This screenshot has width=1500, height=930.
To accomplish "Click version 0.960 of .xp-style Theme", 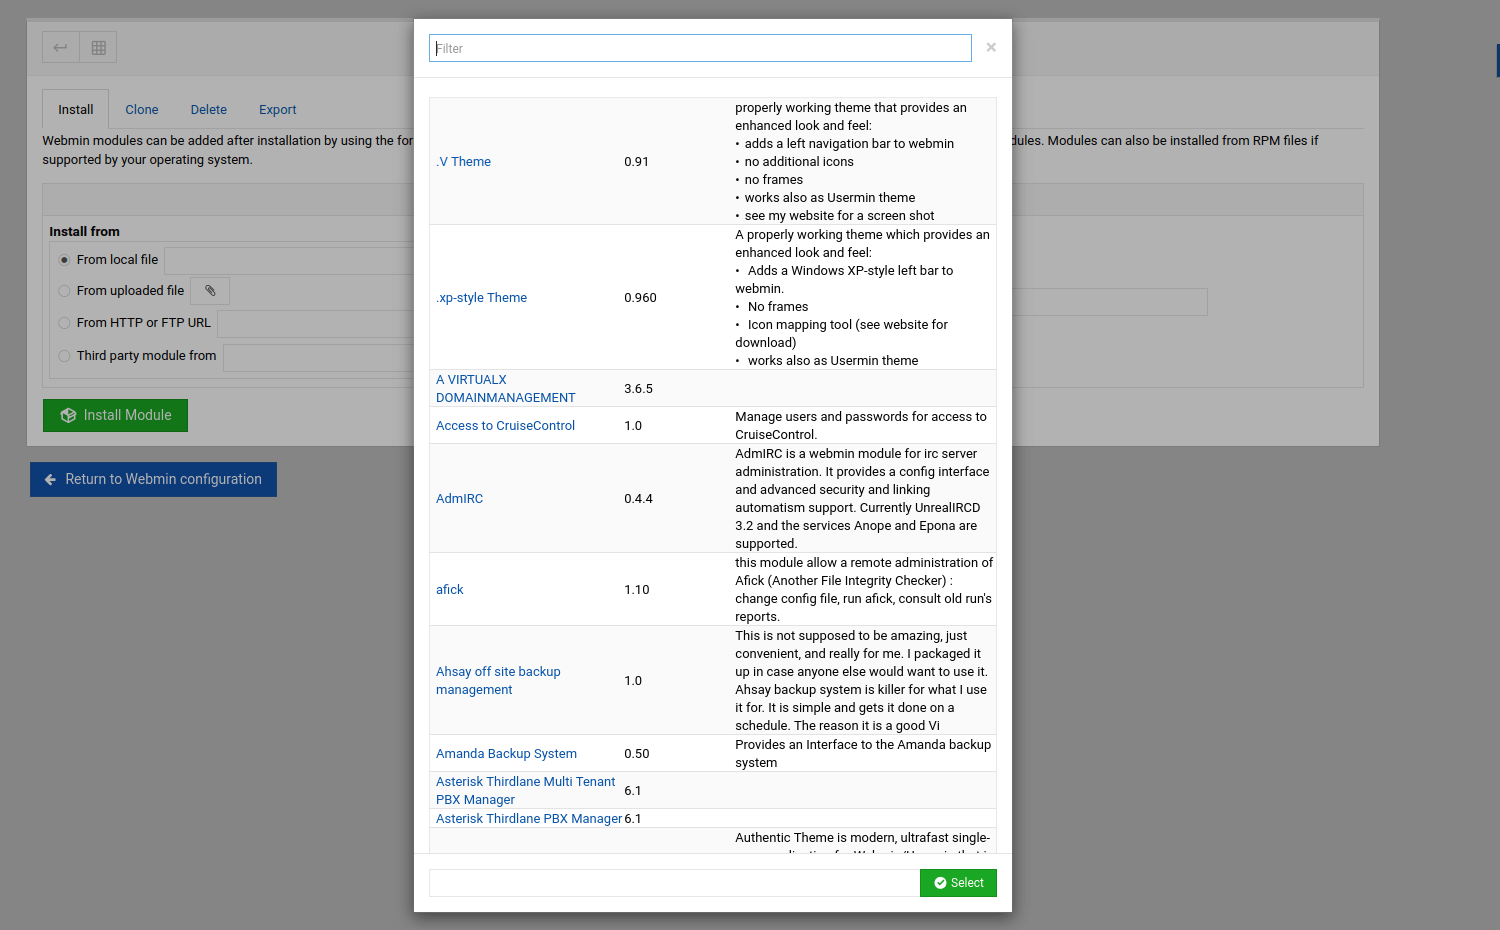I will pyautogui.click(x=641, y=298).
